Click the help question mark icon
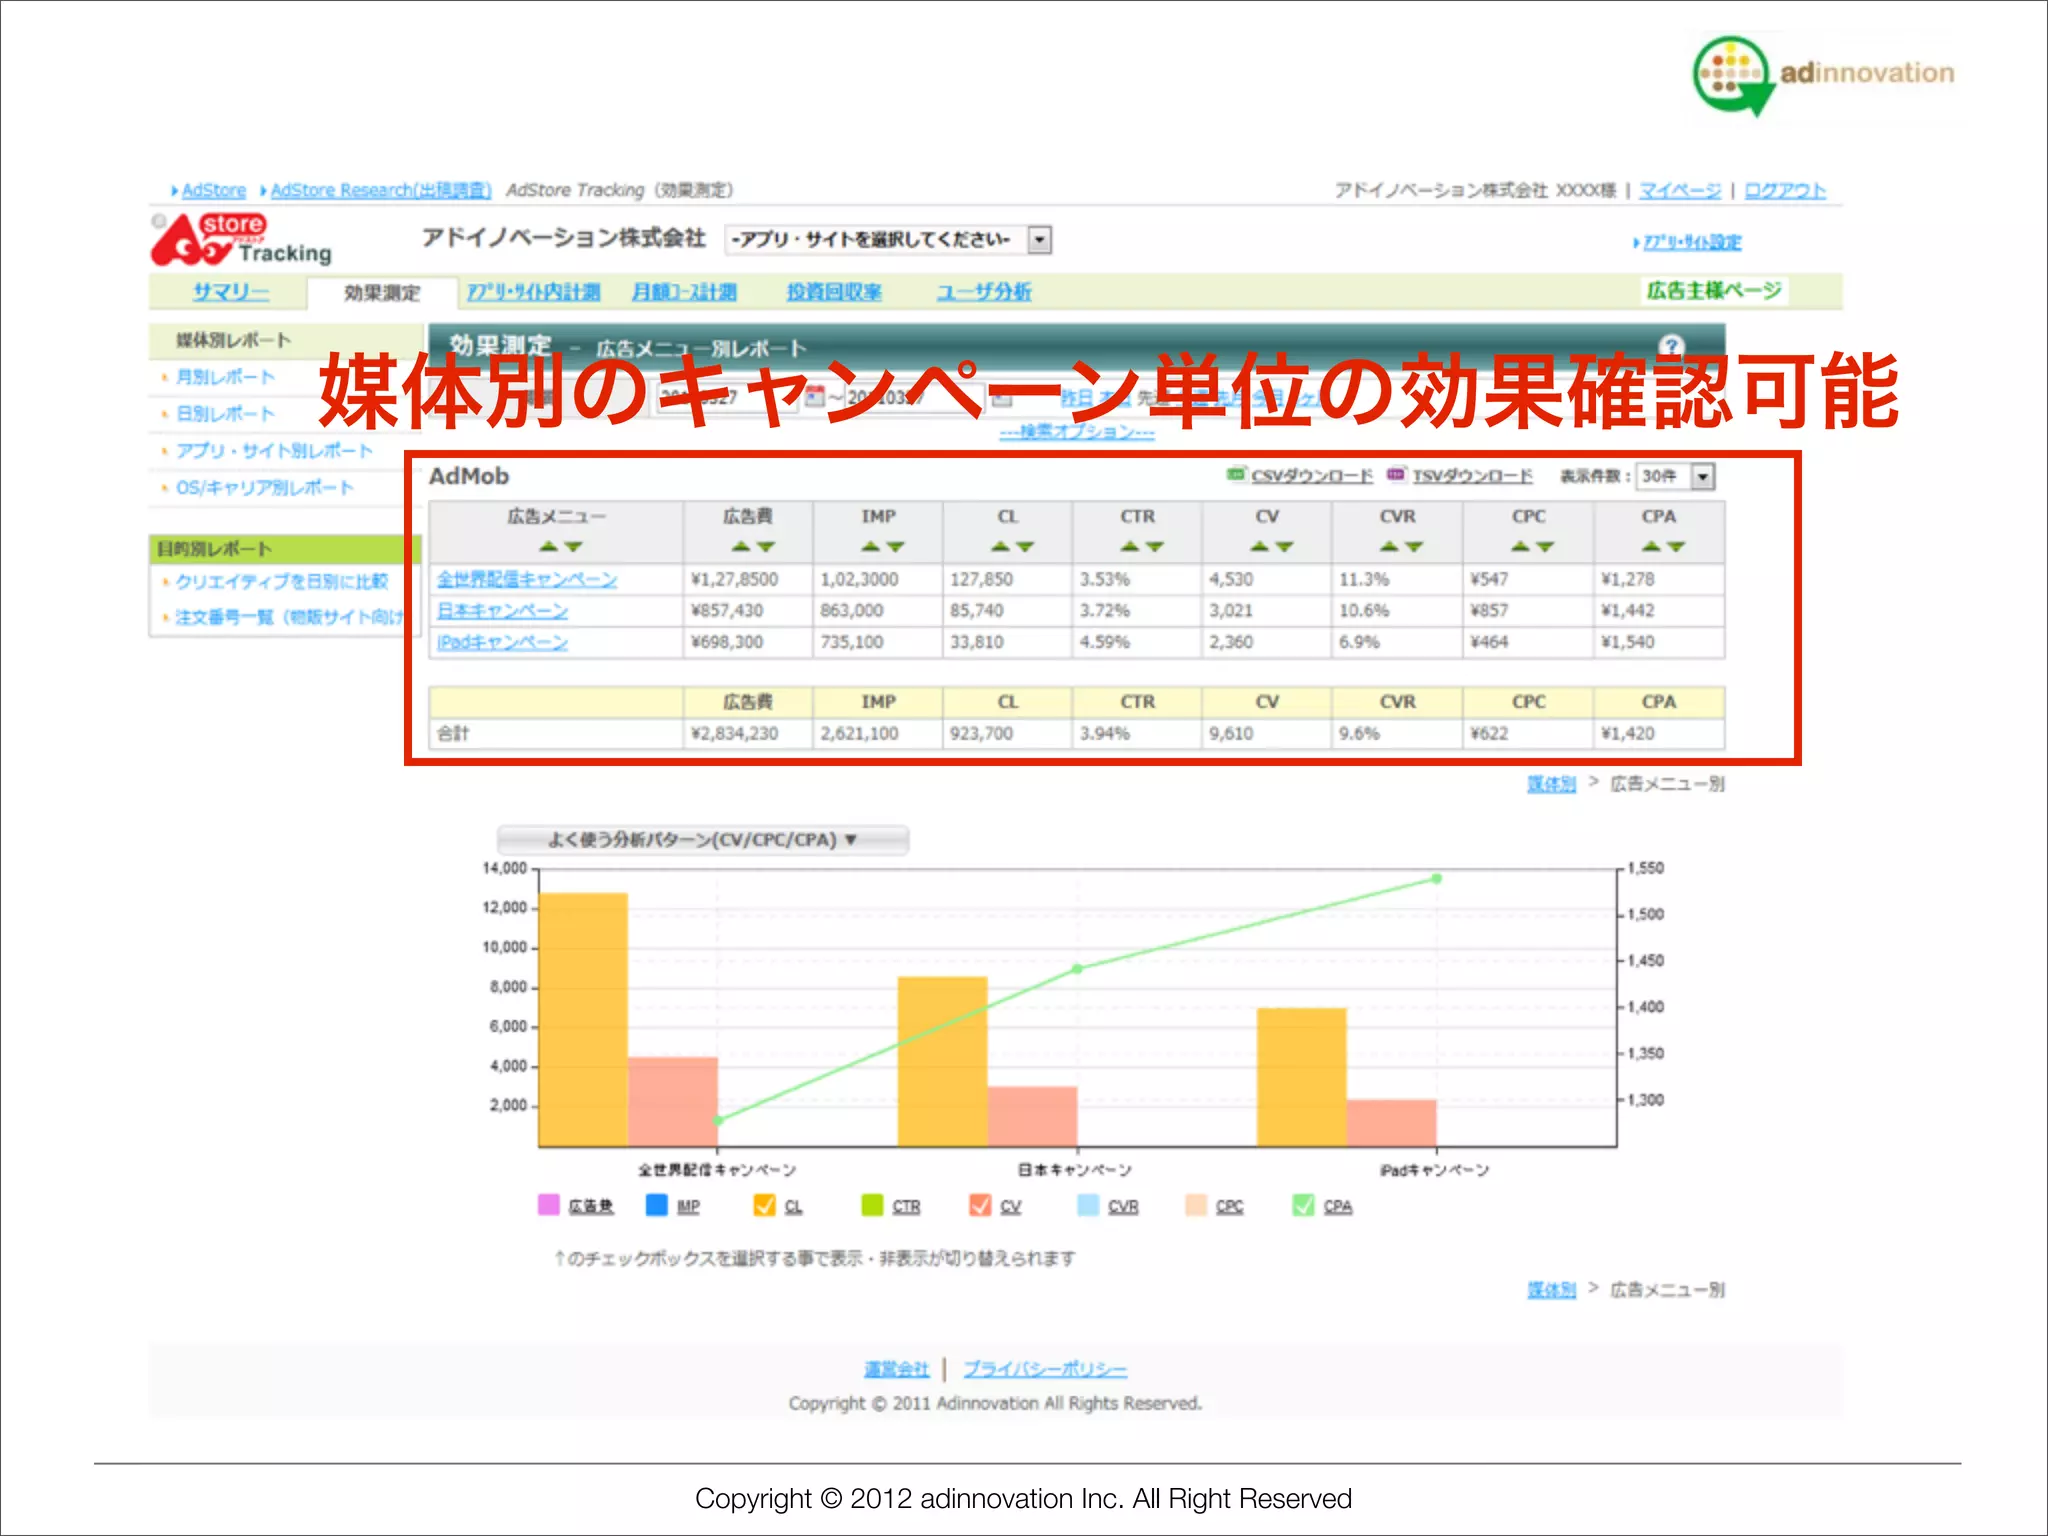2048x1536 pixels. 1671,346
